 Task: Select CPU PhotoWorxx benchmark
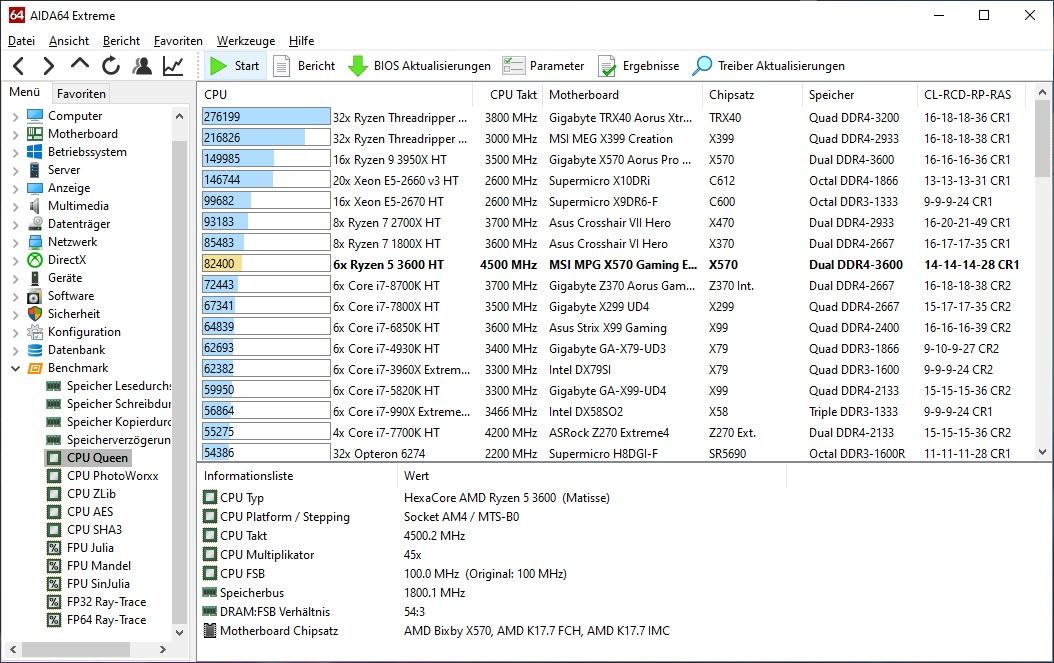pos(102,476)
